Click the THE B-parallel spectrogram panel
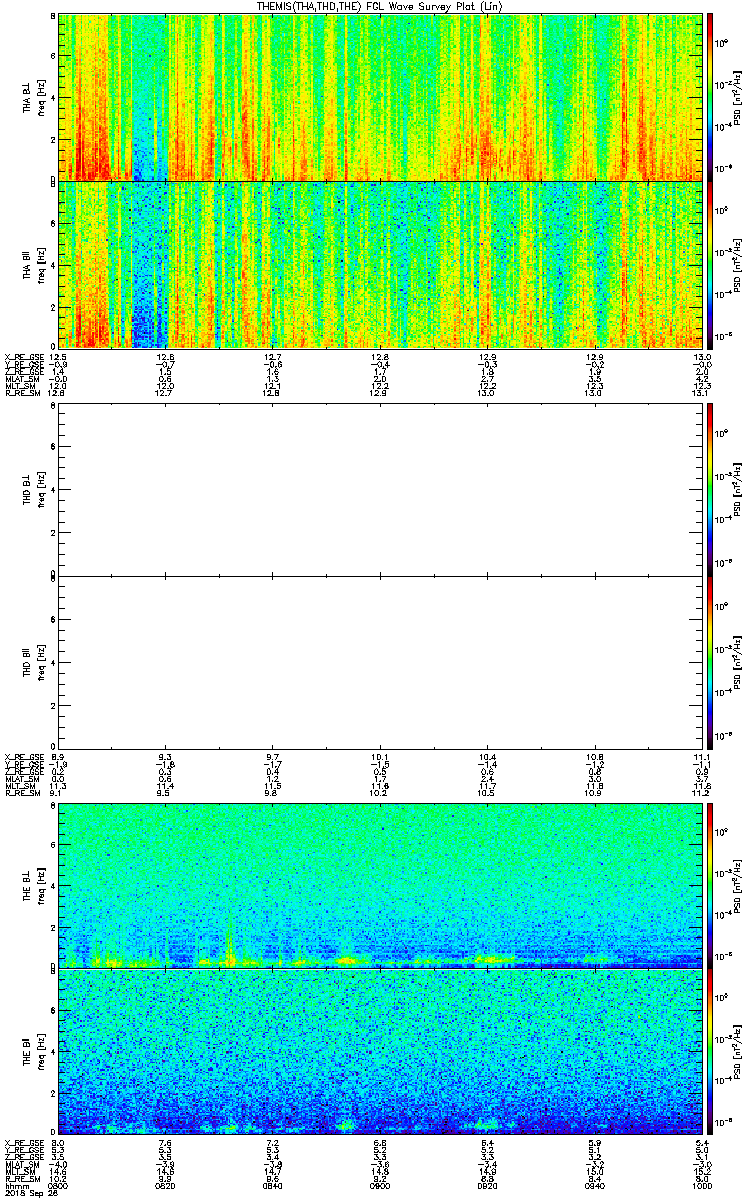750x1200 pixels. click(x=382, y=1052)
